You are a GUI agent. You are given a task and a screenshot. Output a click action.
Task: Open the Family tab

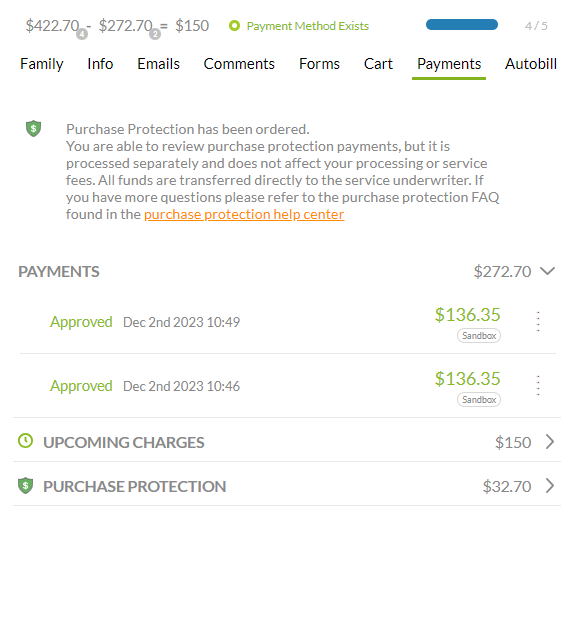coord(41,64)
